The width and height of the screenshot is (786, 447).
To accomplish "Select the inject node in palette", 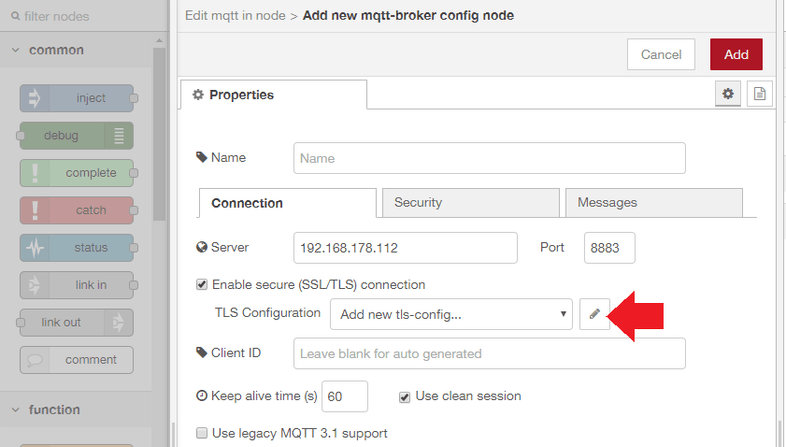I will pyautogui.click(x=77, y=99).
